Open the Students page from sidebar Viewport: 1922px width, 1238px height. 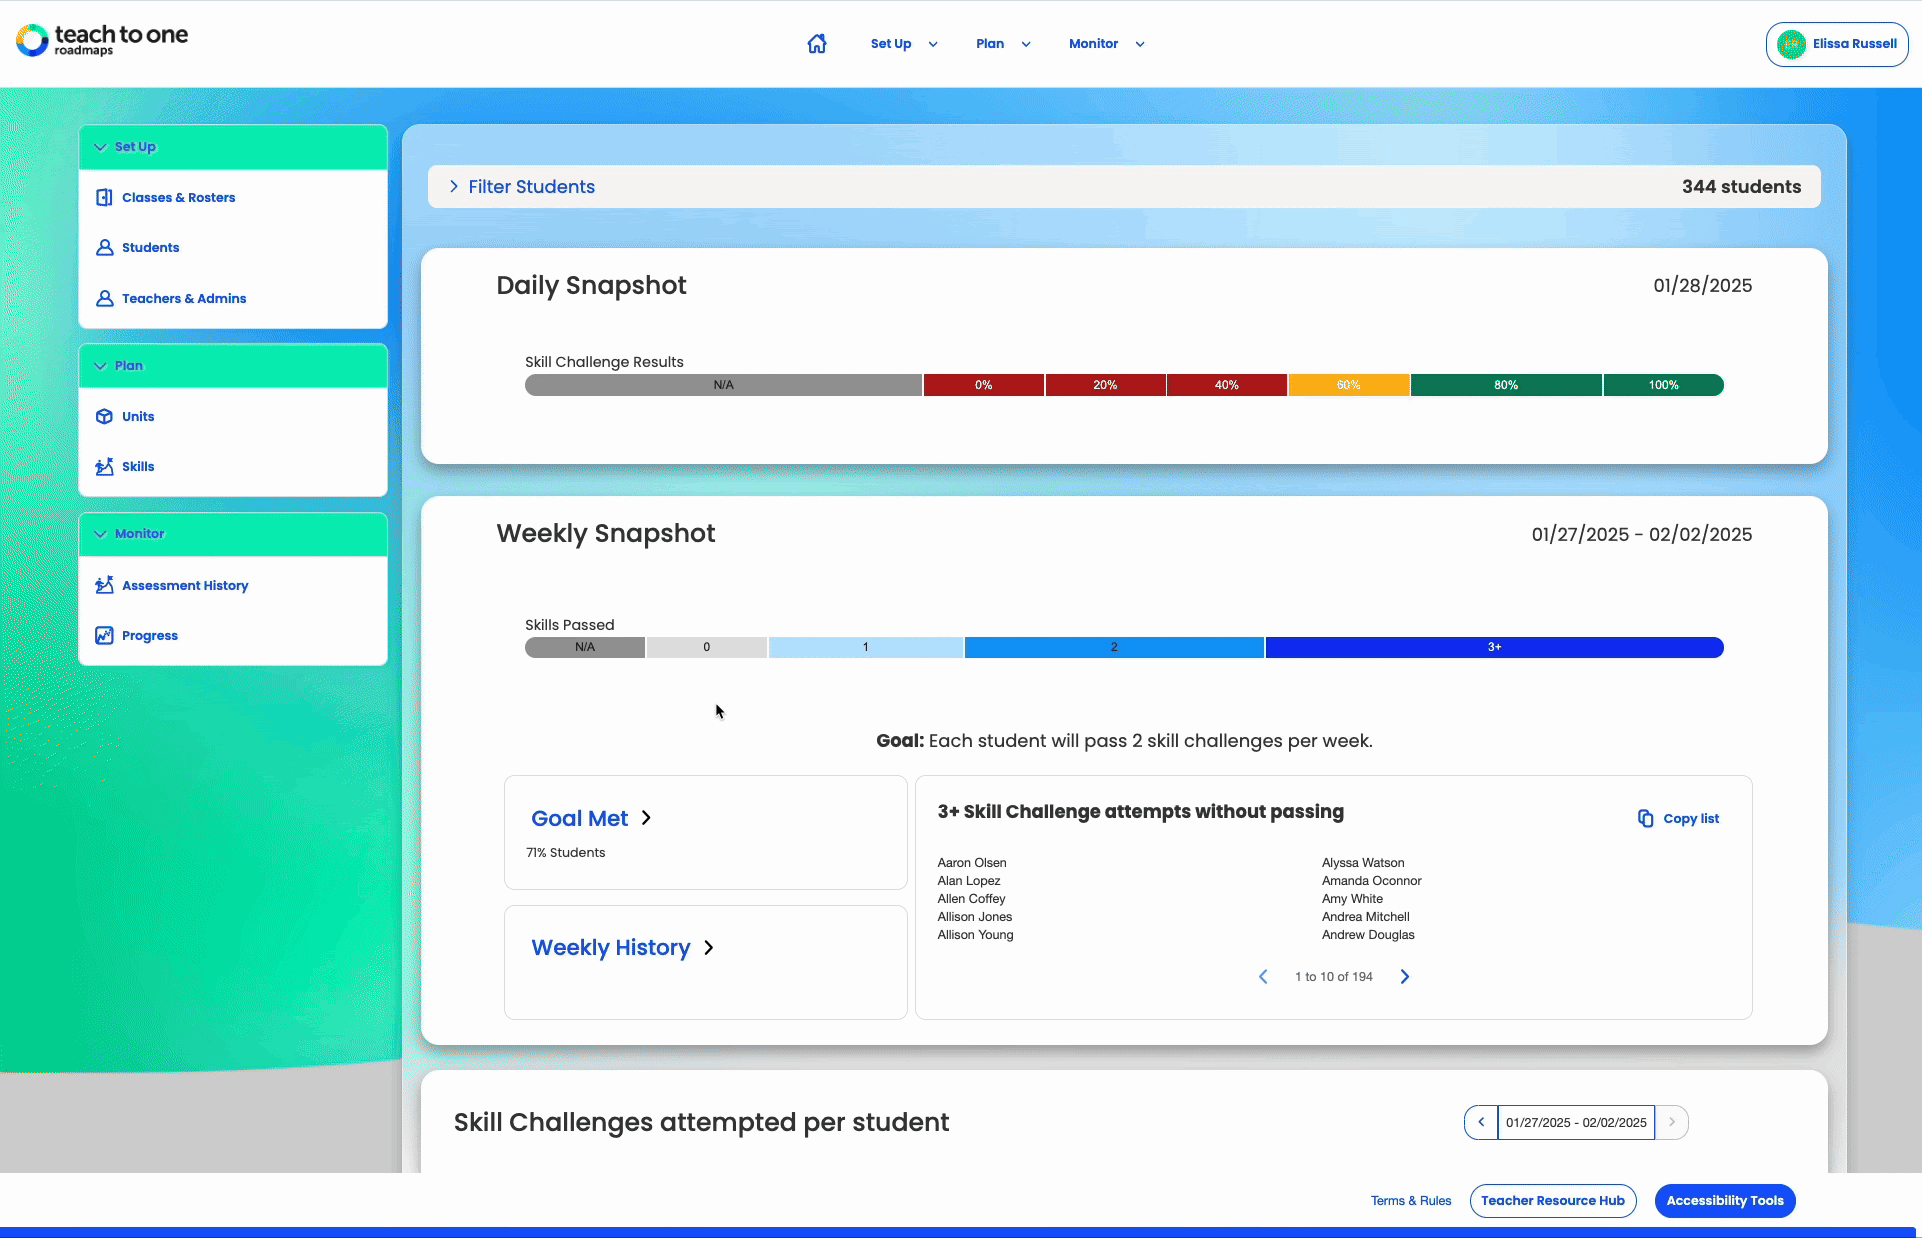coord(150,248)
